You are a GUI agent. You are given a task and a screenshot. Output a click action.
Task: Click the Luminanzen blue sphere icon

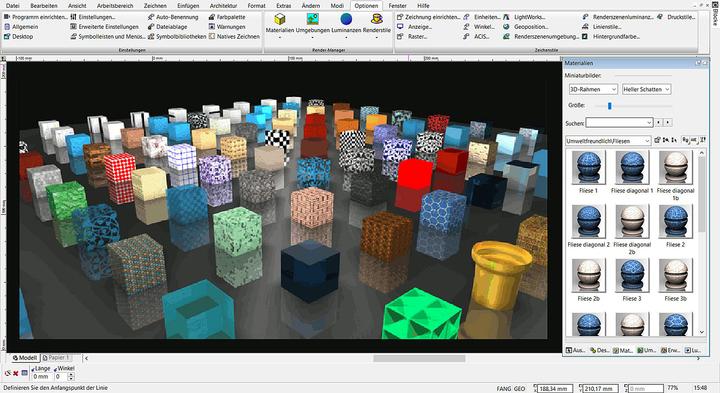point(346,19)
